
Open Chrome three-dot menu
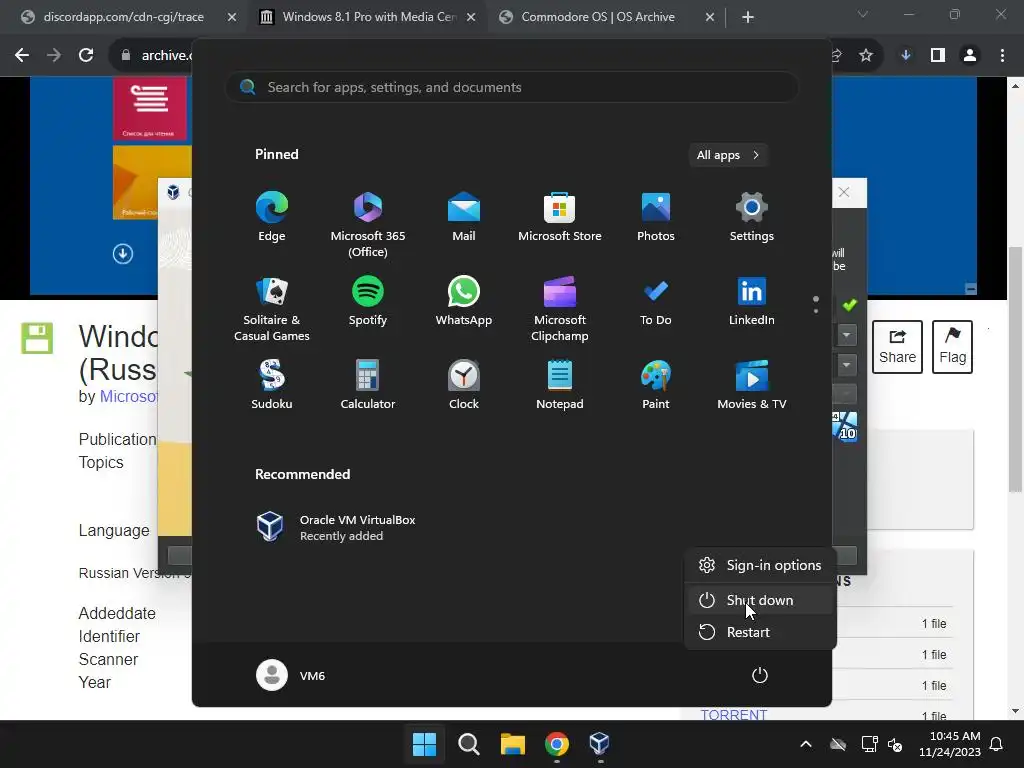[x=1002, y=56]
